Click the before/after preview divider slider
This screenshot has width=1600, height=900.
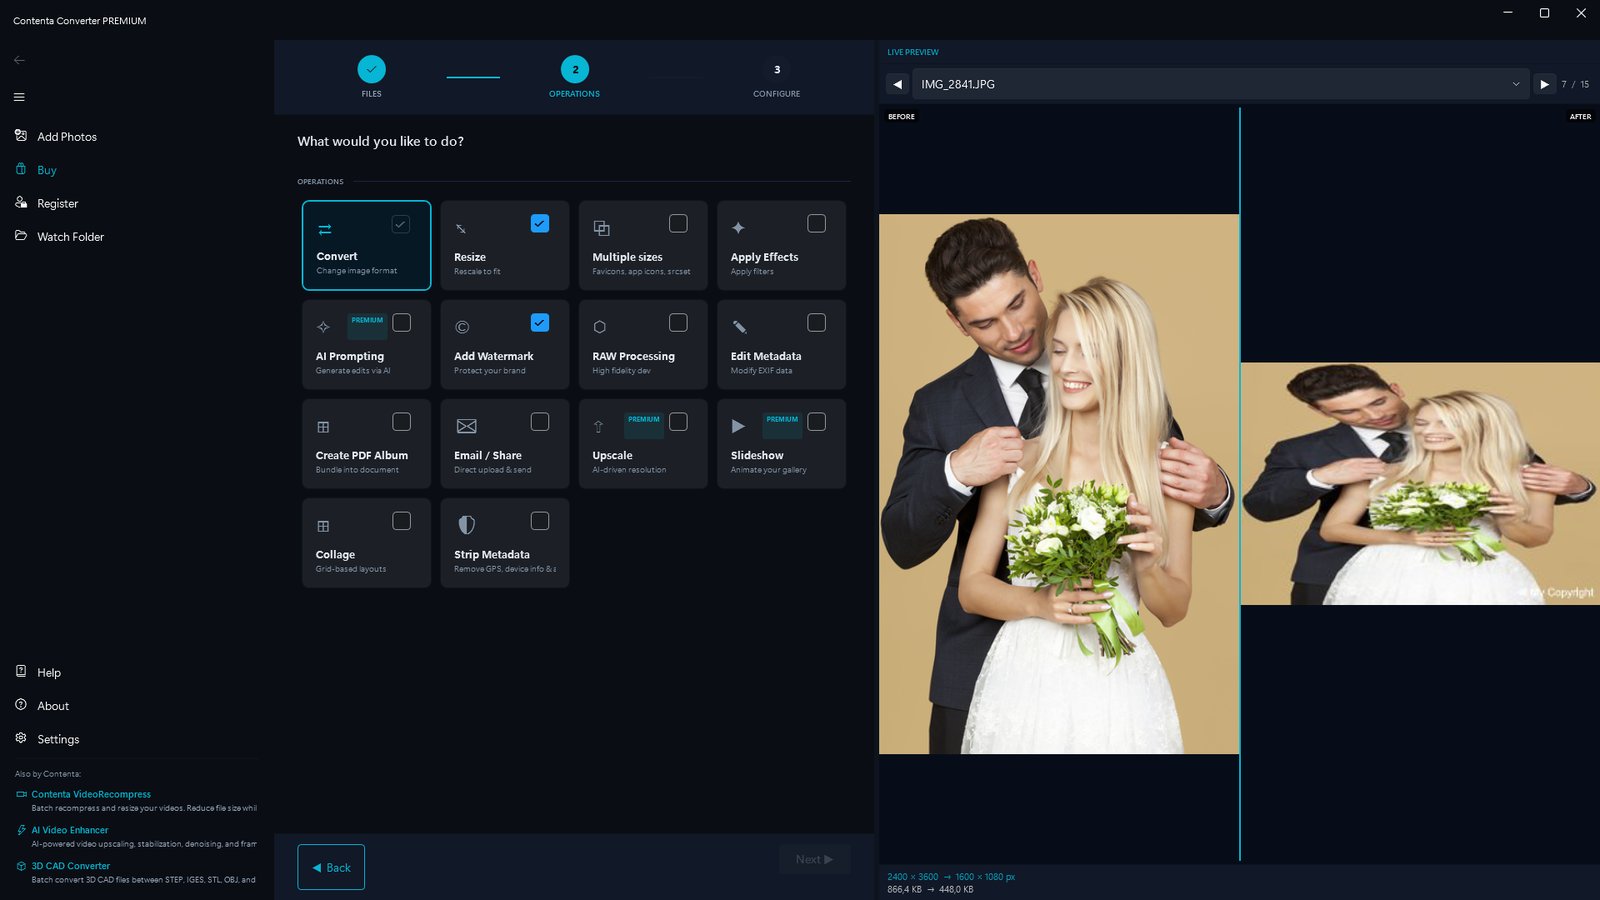(x=1240, y=484)
